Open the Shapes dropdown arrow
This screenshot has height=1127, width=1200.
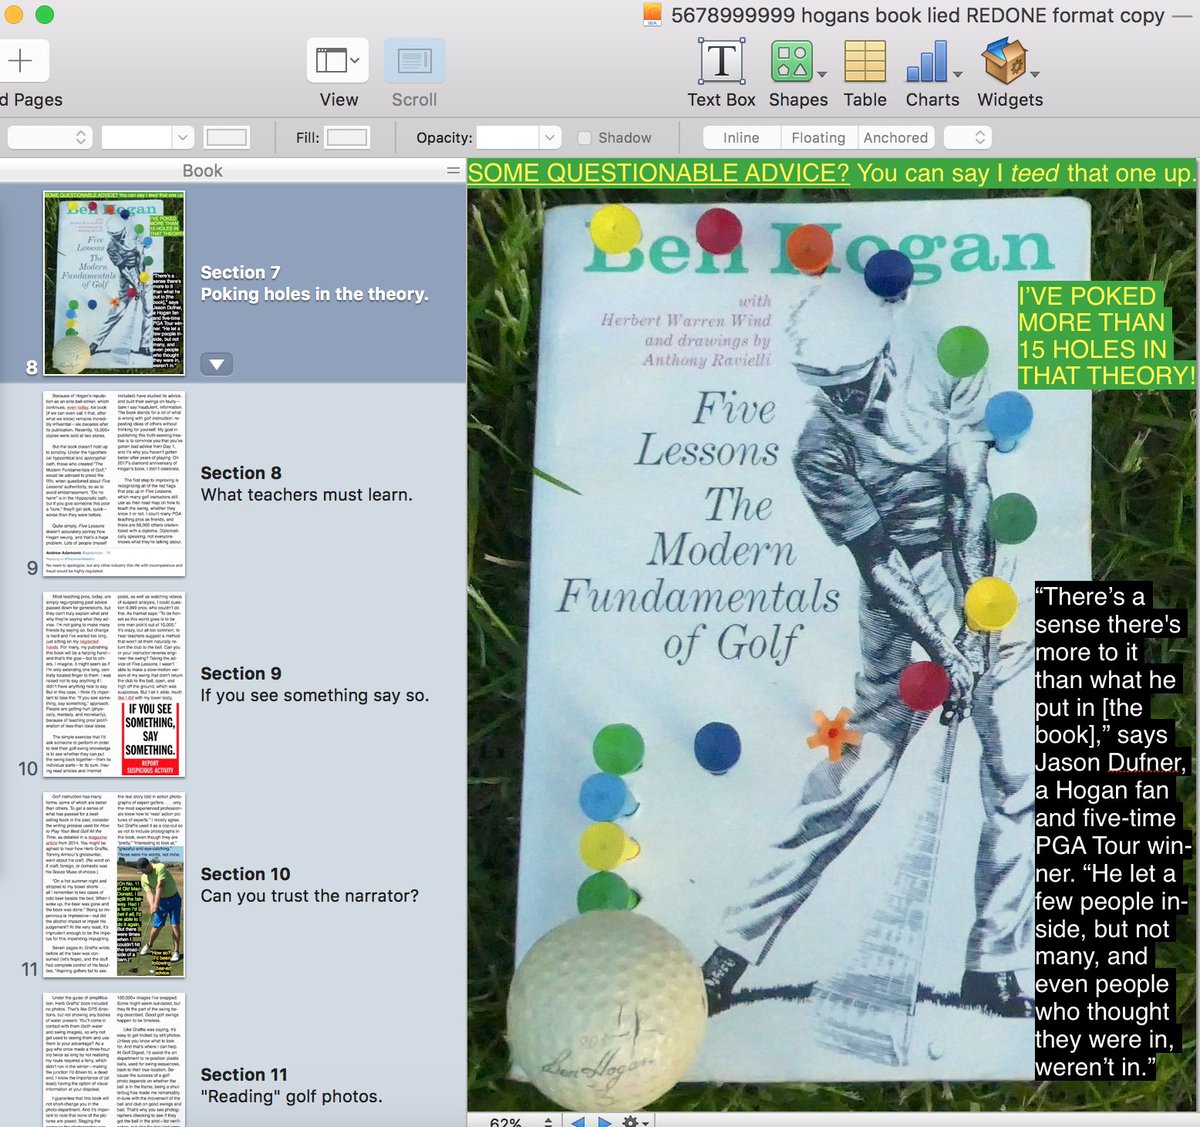822,75
